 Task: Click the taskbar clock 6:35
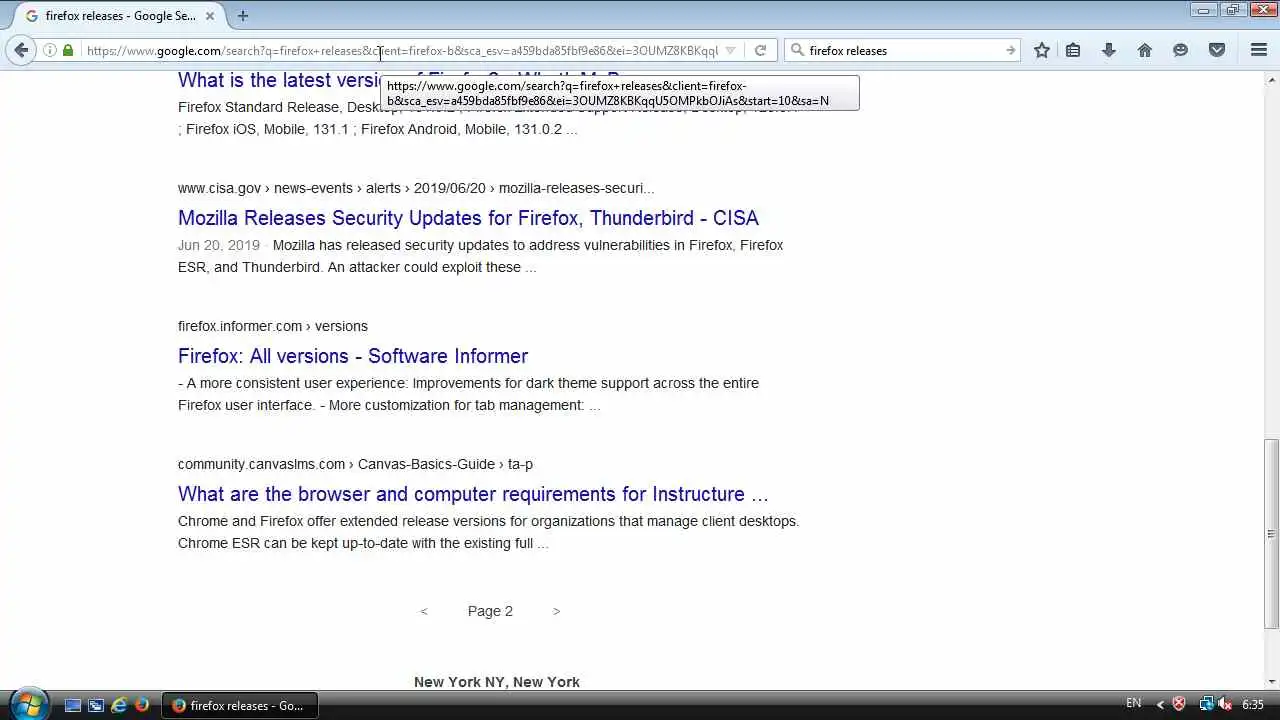pyautogui.click(x=1253, y=705)
